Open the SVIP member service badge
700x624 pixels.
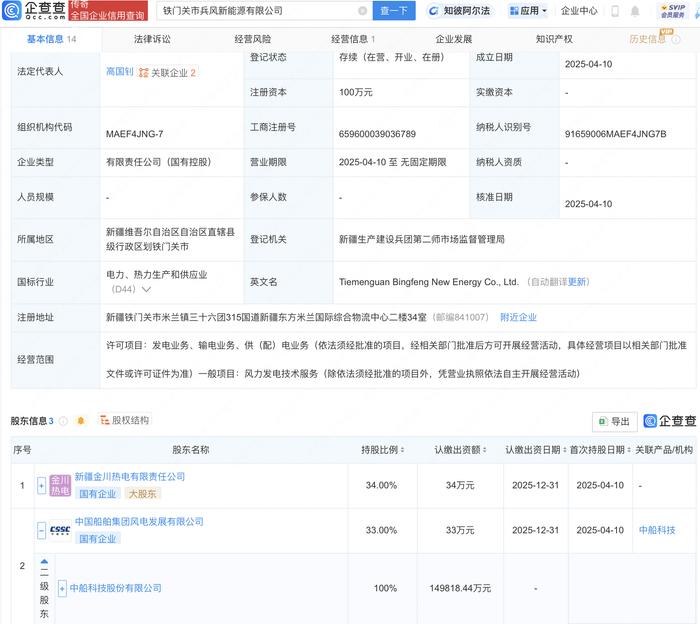[x=673, y=11]
